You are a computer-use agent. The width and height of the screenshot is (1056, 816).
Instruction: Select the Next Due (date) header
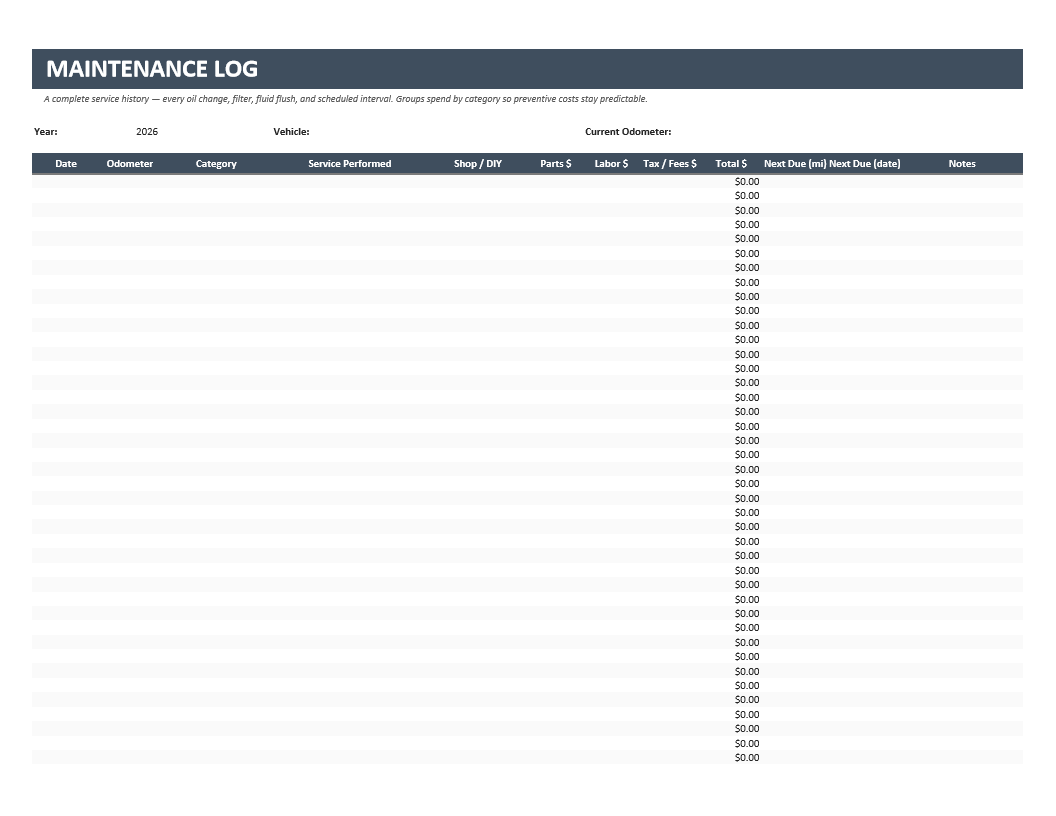[865, 164]
